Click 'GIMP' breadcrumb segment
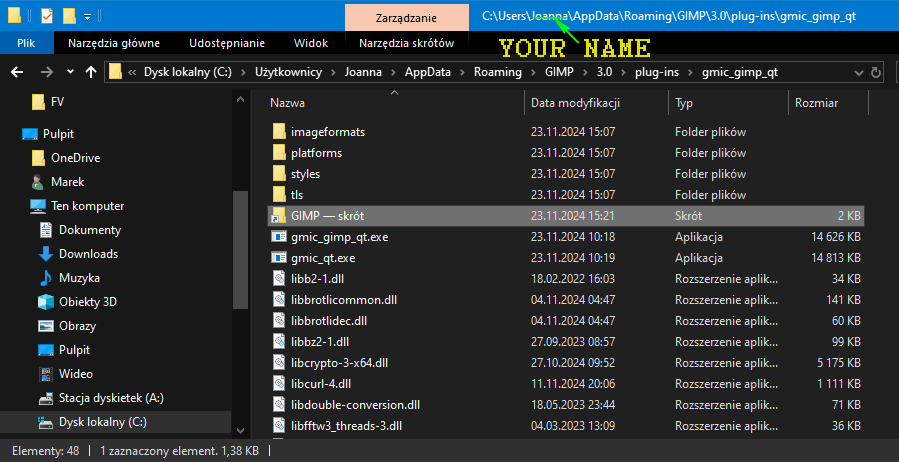This screenshot has height=462, width=899. point(559,72)
